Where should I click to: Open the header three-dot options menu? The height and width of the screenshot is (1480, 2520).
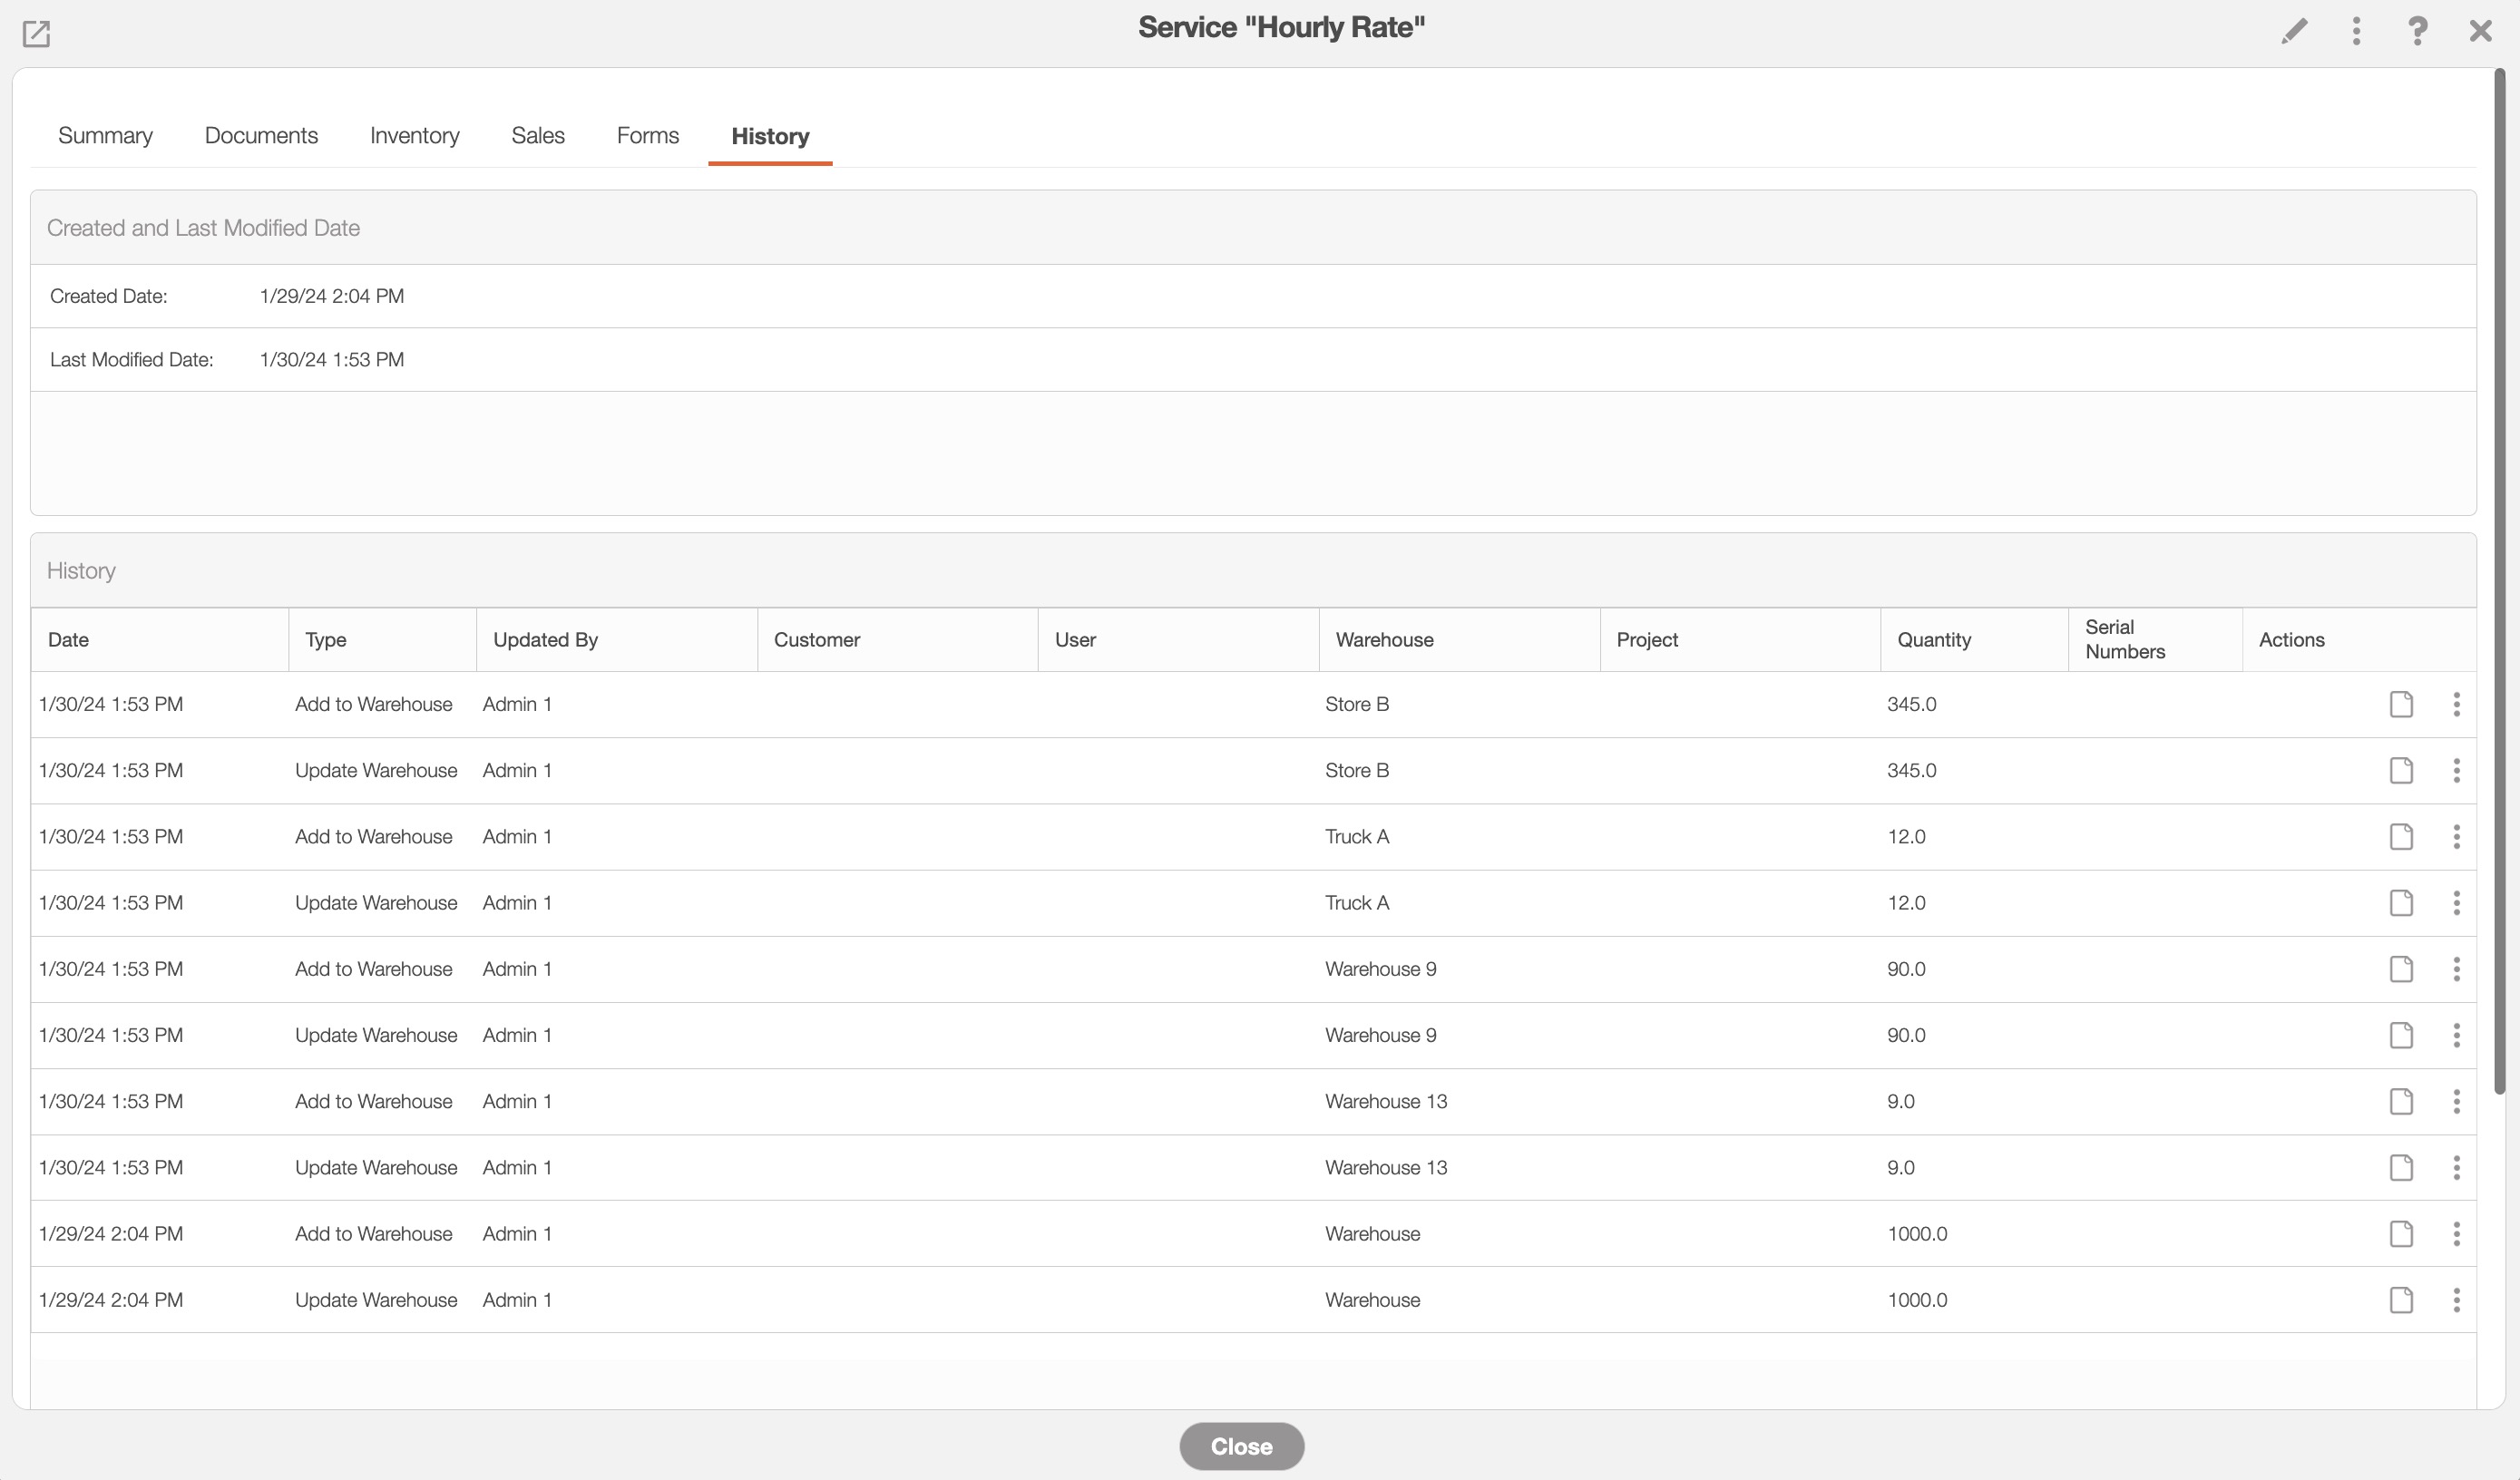(x=2356, y=31)
